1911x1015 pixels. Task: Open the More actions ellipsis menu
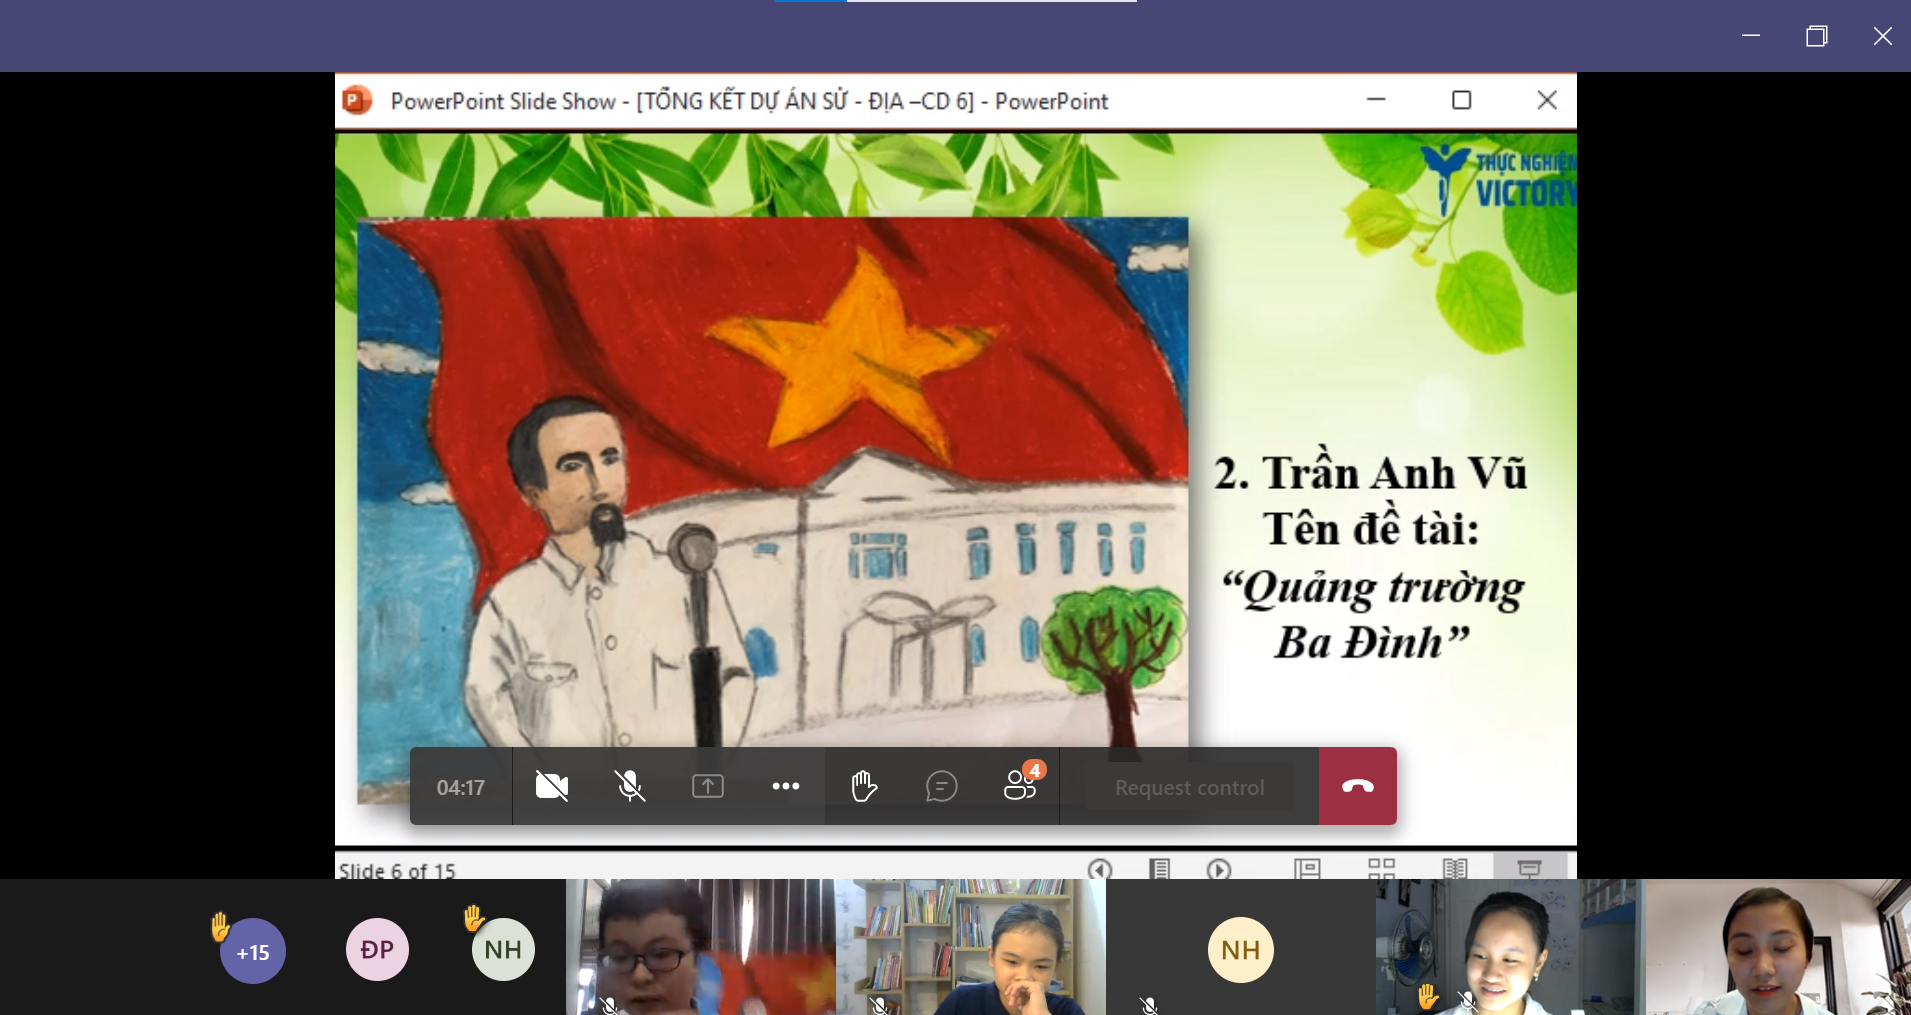click(785, 787)
